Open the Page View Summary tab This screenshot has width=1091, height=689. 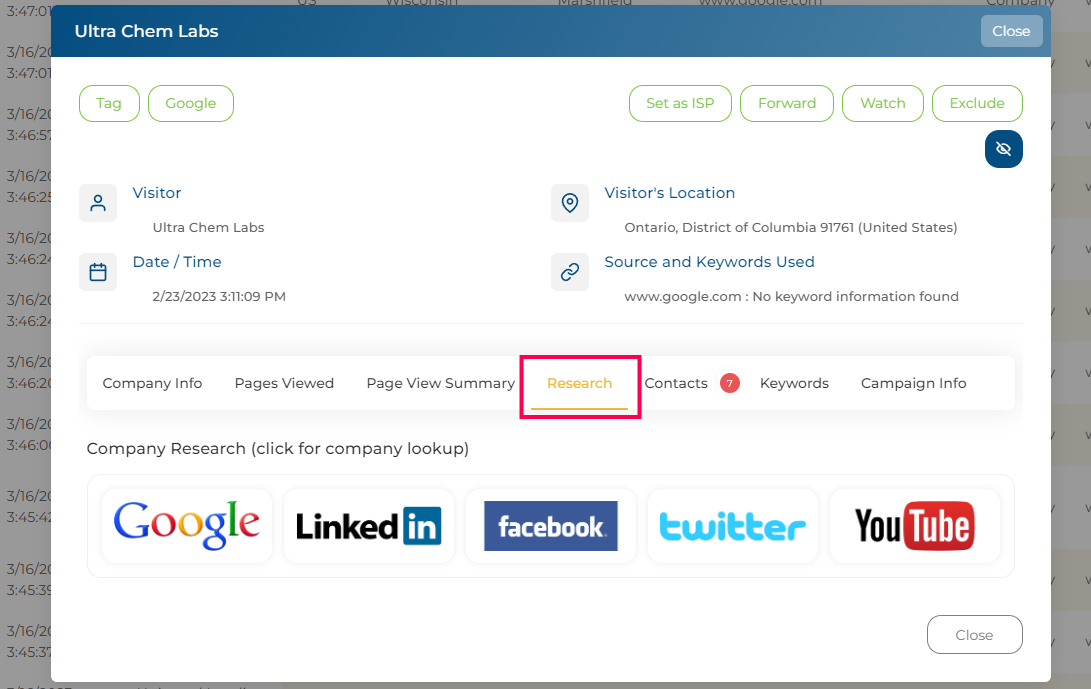[440, 383]
